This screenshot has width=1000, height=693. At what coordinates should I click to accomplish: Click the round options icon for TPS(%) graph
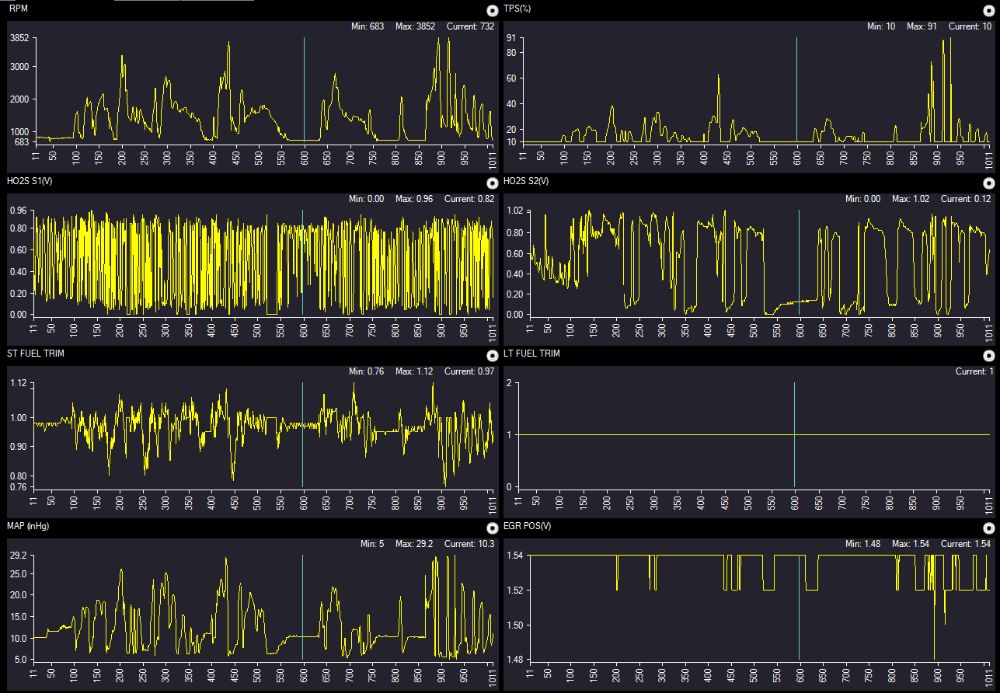989,9
